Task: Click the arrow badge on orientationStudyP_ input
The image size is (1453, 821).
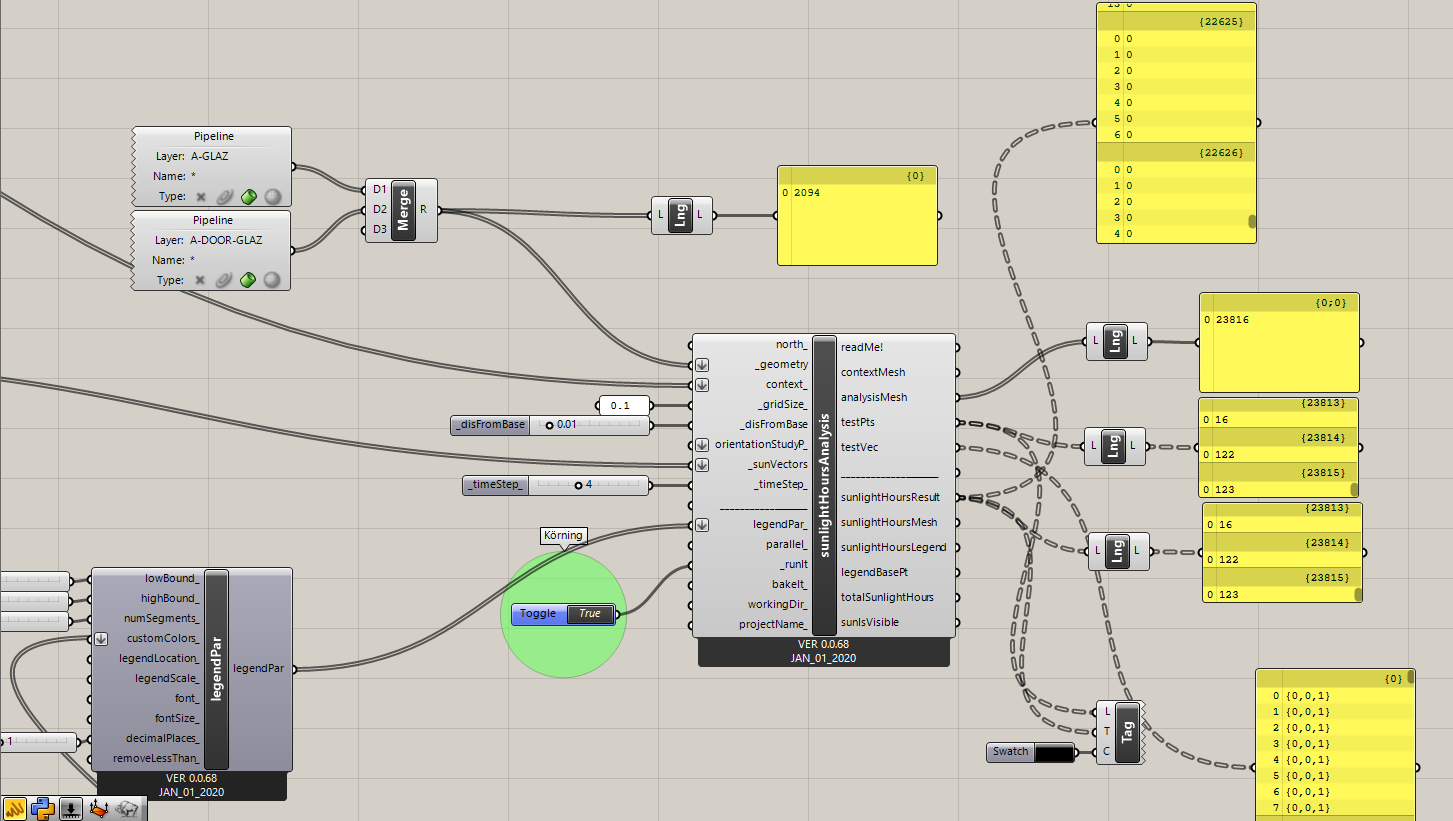Action: 702,445
